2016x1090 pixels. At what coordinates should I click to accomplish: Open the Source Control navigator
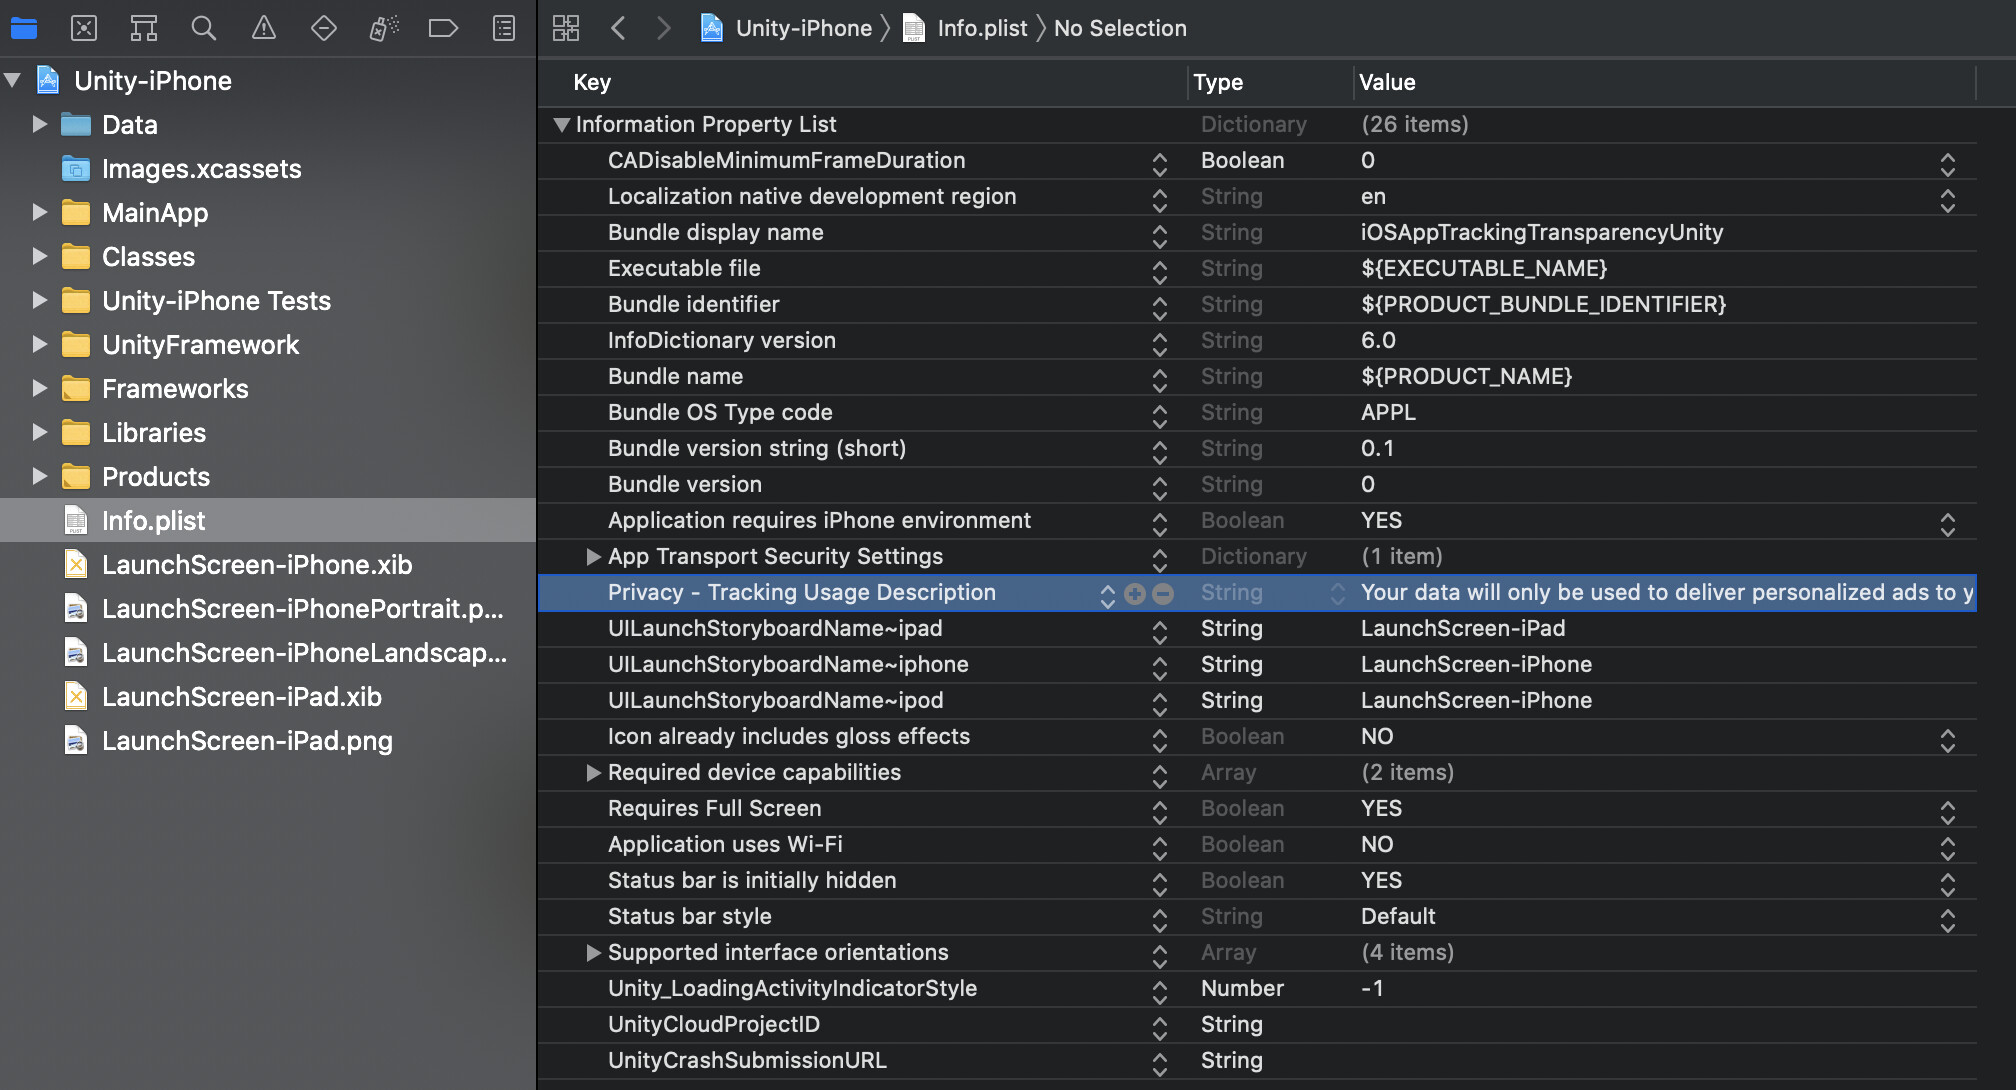[x=83, y=28]
